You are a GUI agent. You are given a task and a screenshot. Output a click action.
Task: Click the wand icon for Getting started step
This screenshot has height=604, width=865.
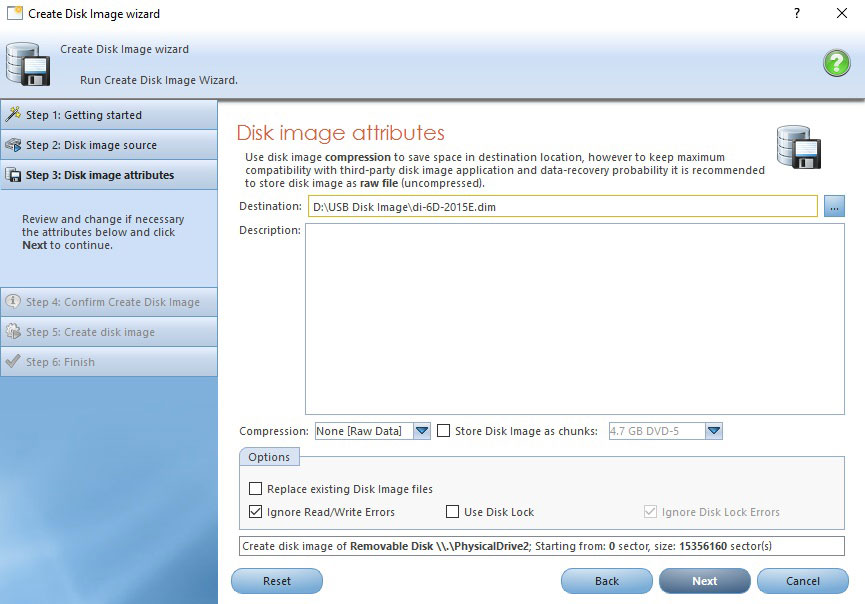click(13, 115)
